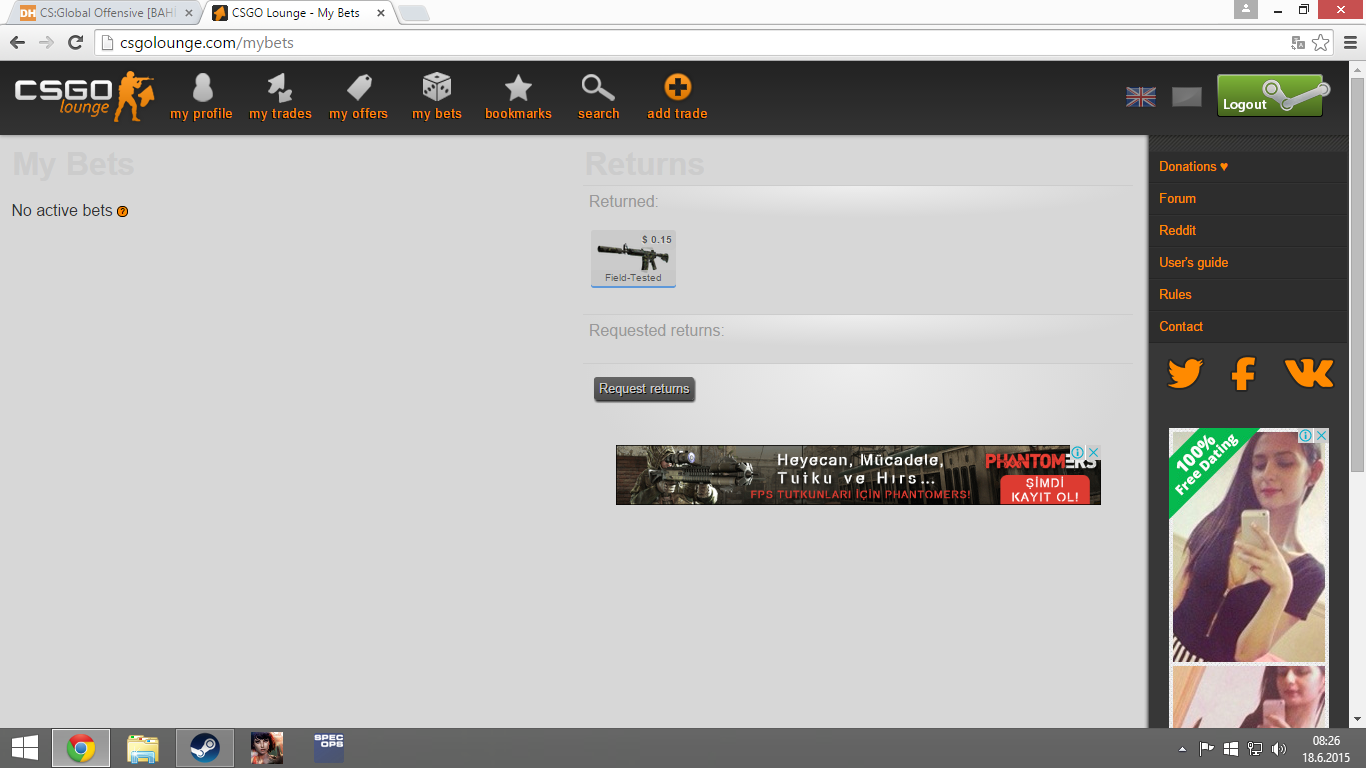The width and height of the screenshot is (1366, 768).
Task: Open the Twitter bird icon
Action: [x=1185, y=374]
